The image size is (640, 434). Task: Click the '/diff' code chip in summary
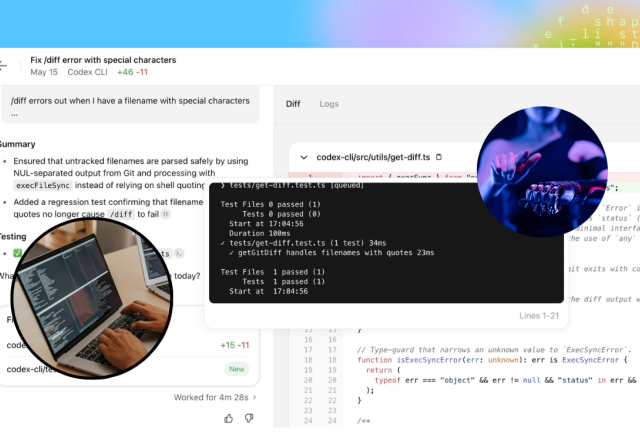[121, 214]
